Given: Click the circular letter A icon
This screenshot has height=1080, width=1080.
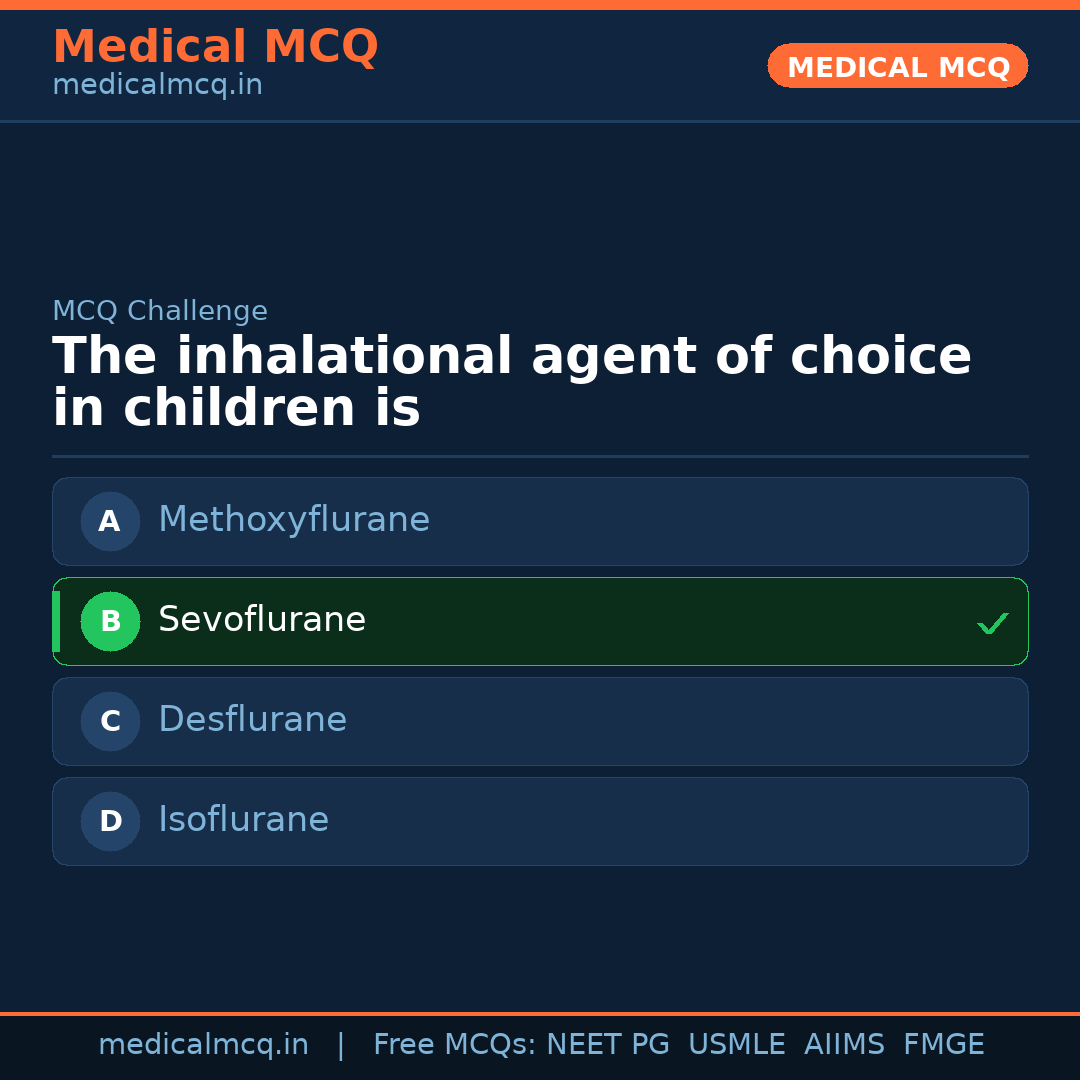Looking at the screenshot, I should coord(110,521).
